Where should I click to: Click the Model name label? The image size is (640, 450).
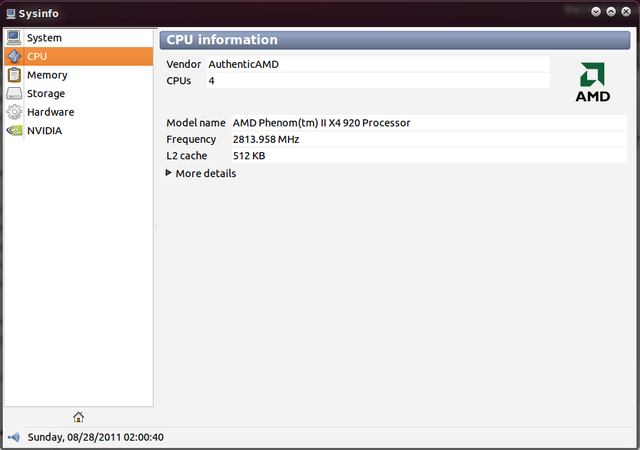196,123
